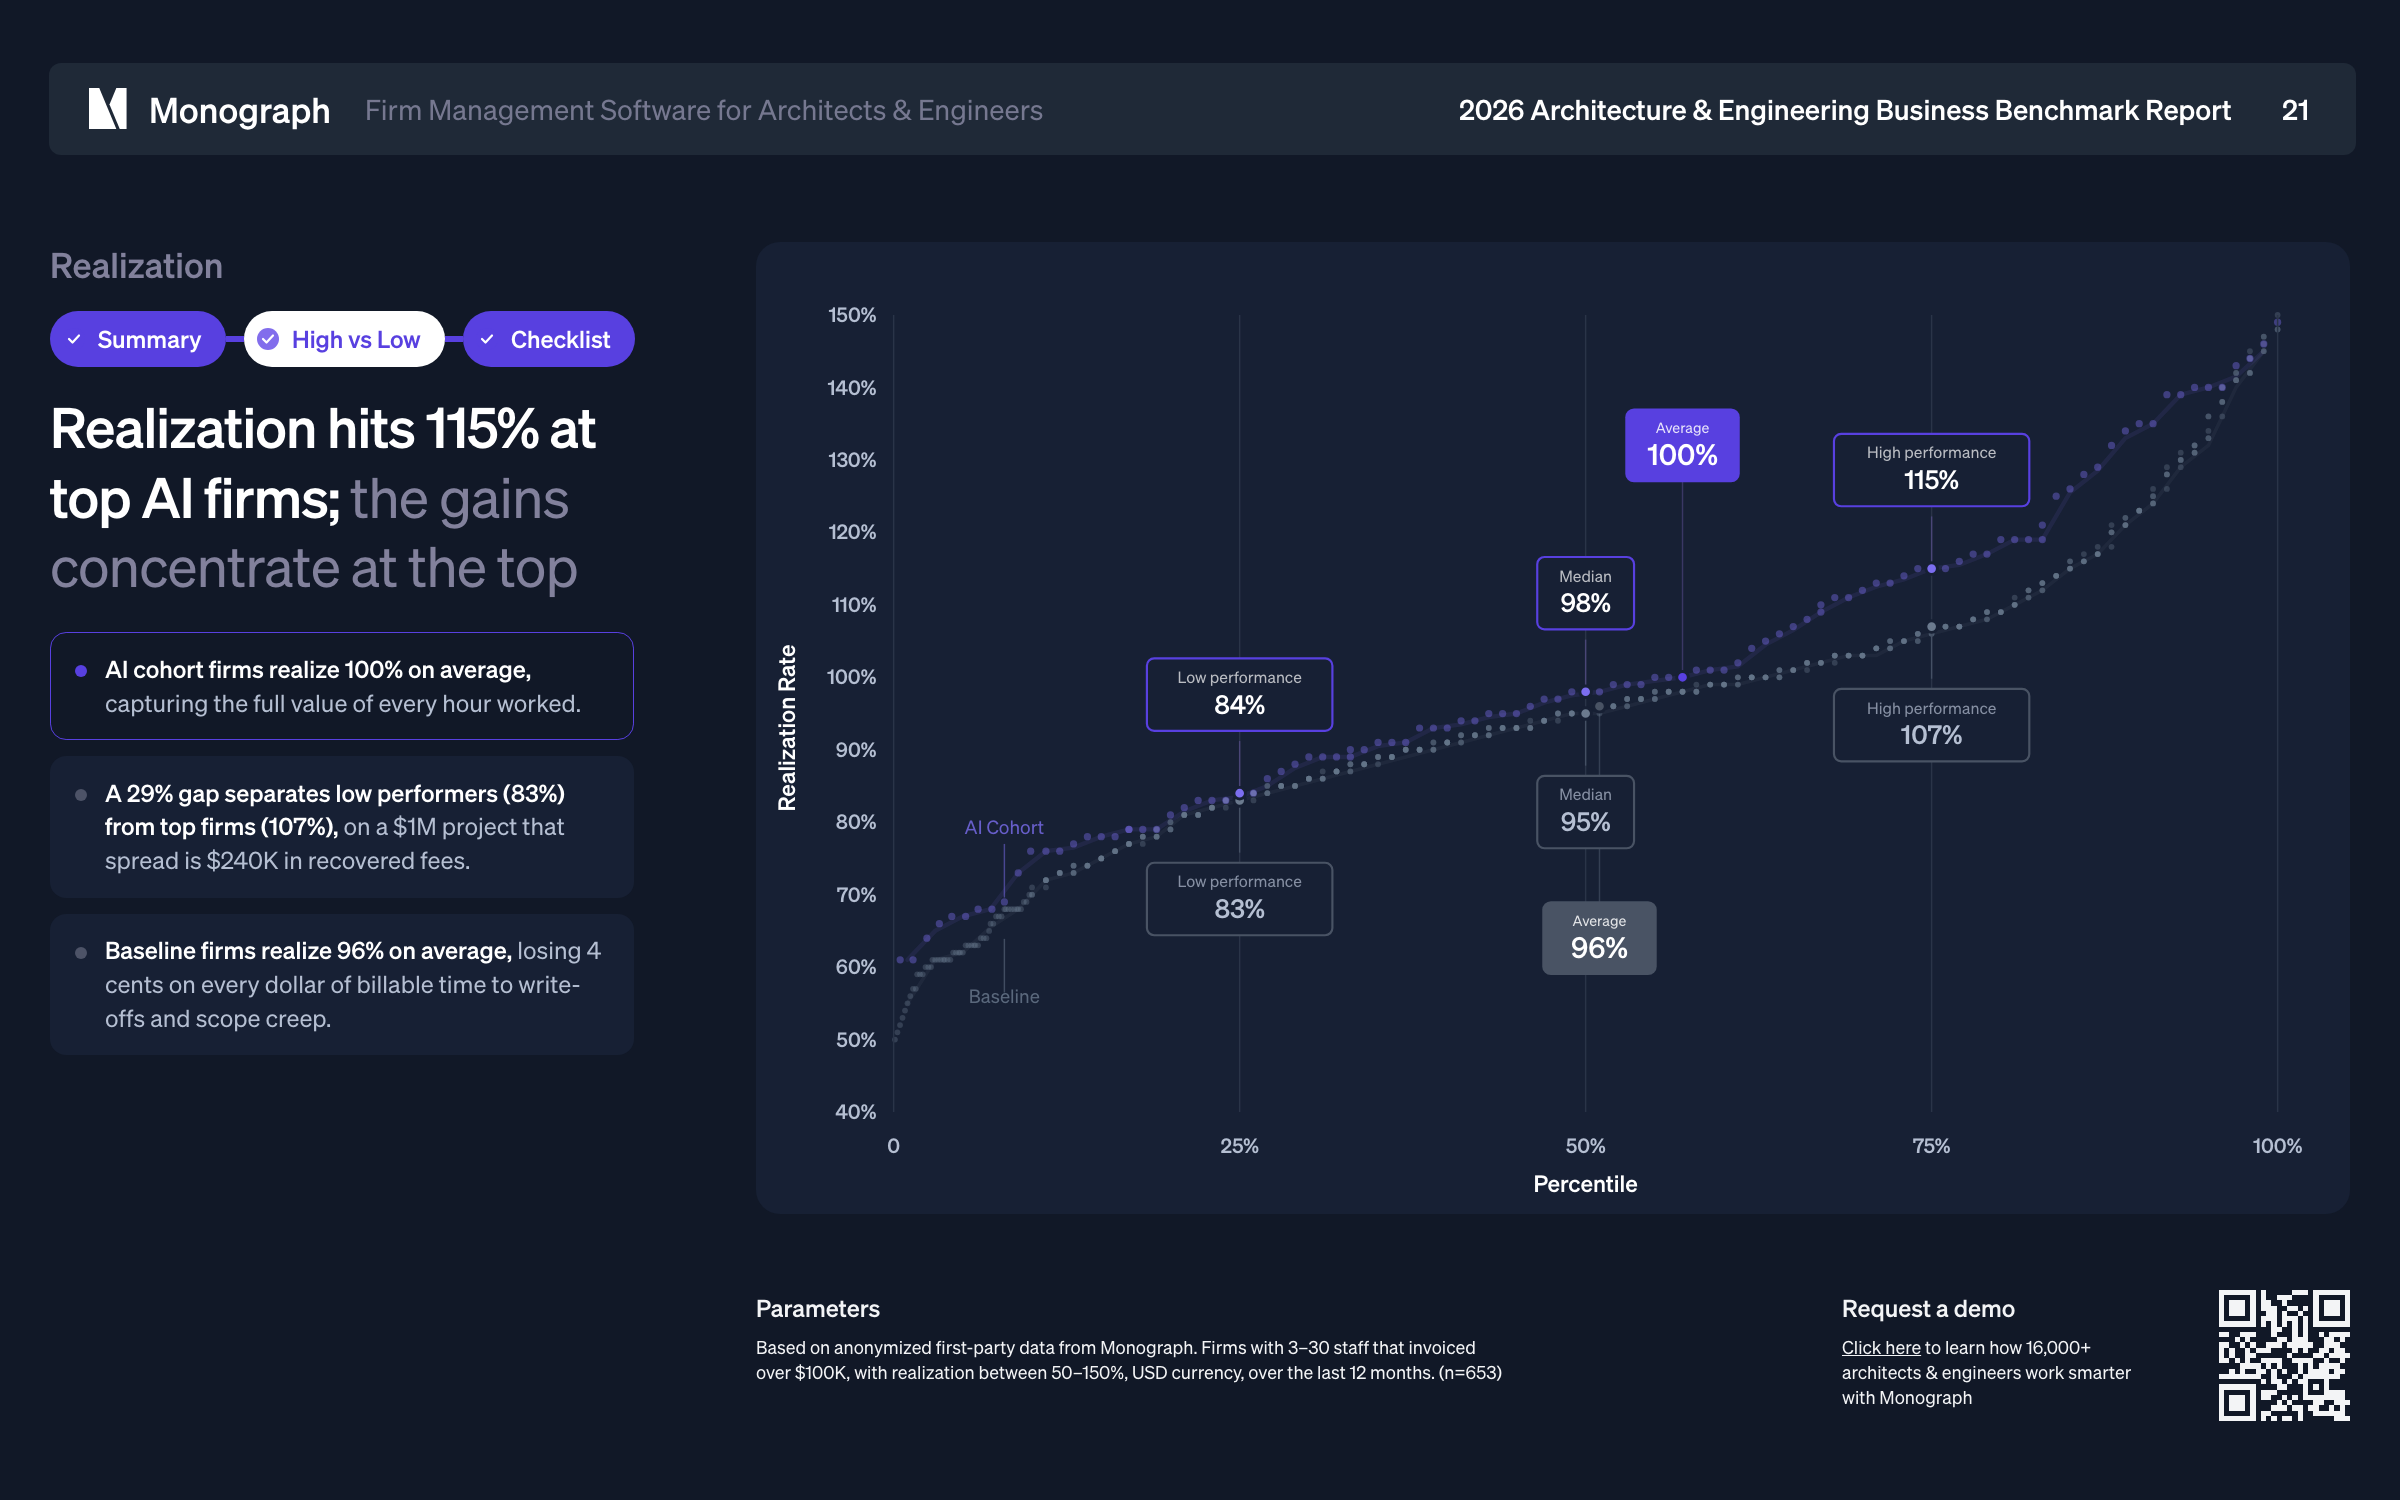
Task: Click the purple bullet in AI cohort card
Action: click(81, 671)
